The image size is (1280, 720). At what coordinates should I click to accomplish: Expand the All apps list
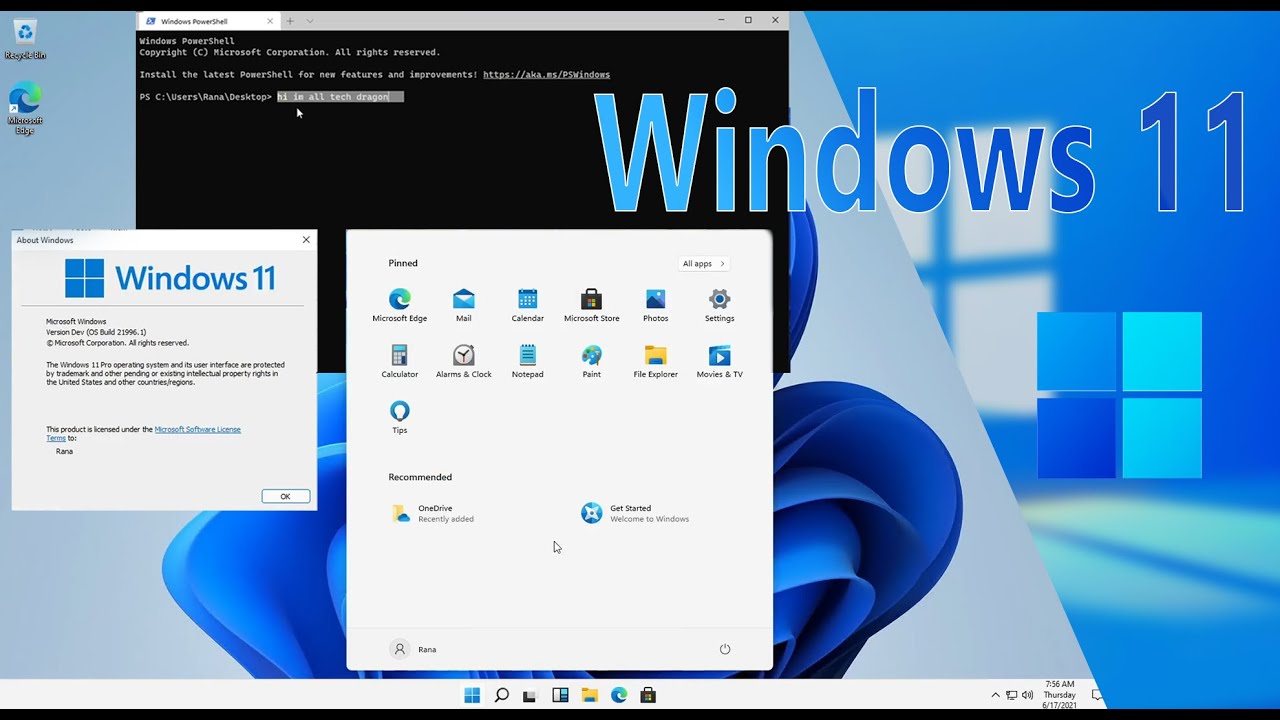tap(704, 264)
